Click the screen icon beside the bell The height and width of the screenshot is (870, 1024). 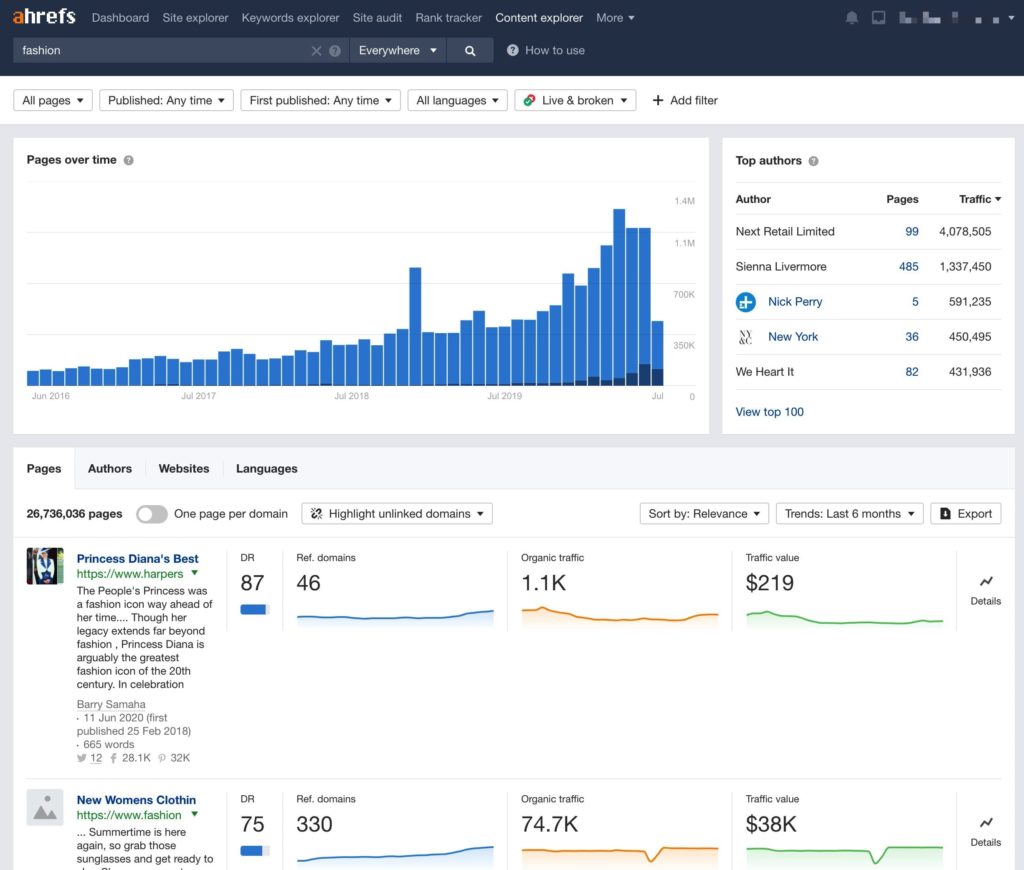878,18
